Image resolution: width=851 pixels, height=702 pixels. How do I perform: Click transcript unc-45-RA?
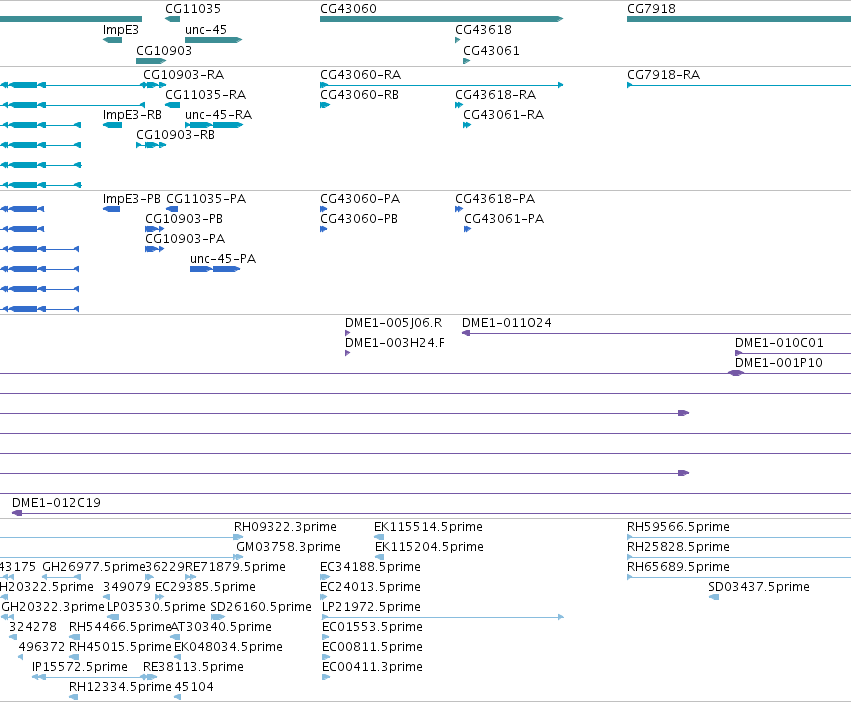(219, 115)
